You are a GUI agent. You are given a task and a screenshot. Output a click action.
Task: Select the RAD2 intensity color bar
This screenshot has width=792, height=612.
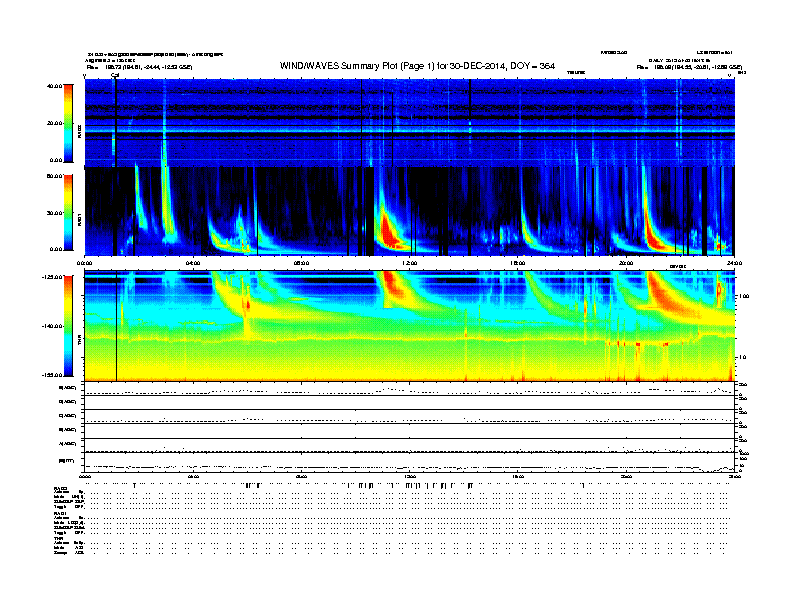point(68,124)
